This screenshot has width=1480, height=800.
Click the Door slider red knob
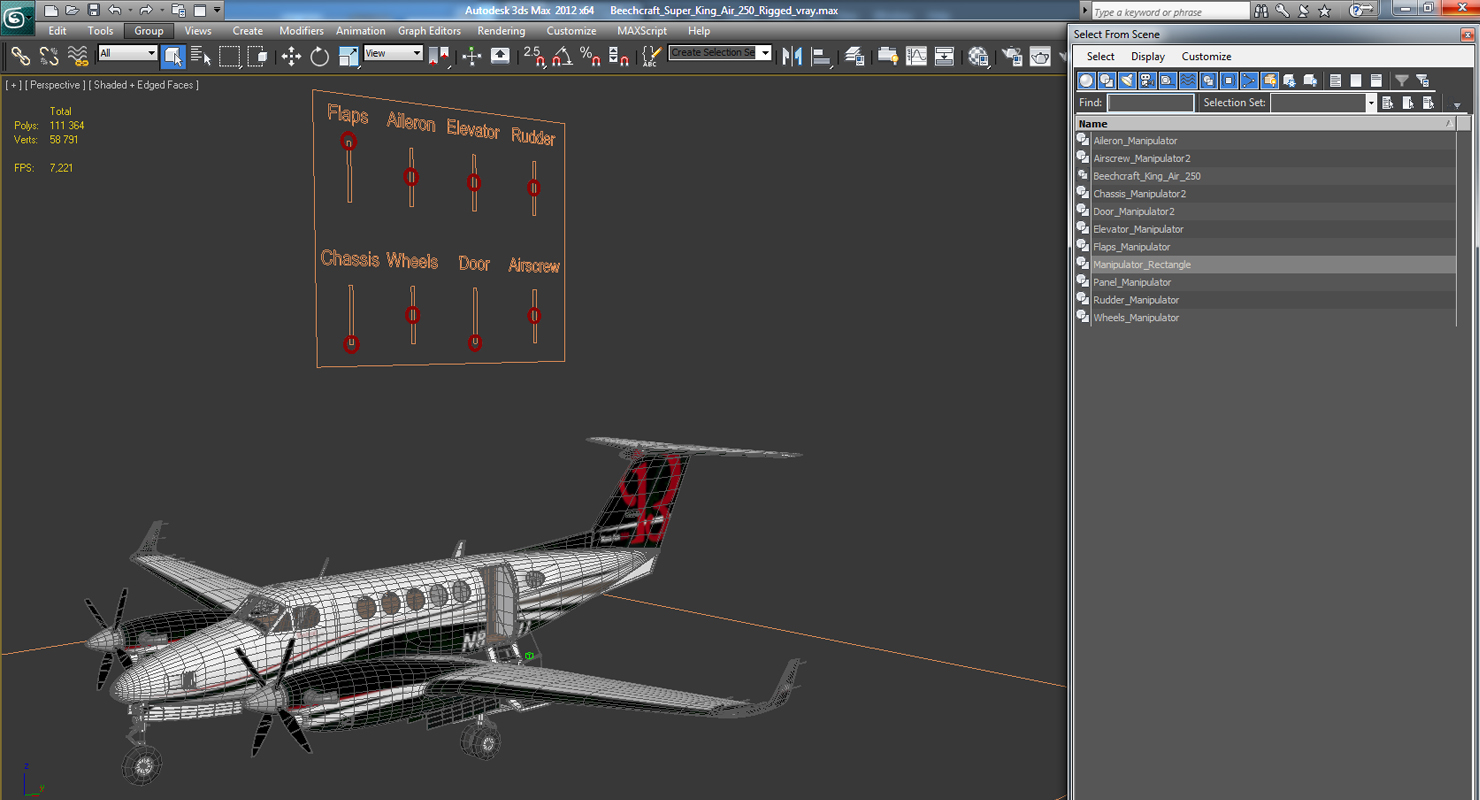coord(475,342)
